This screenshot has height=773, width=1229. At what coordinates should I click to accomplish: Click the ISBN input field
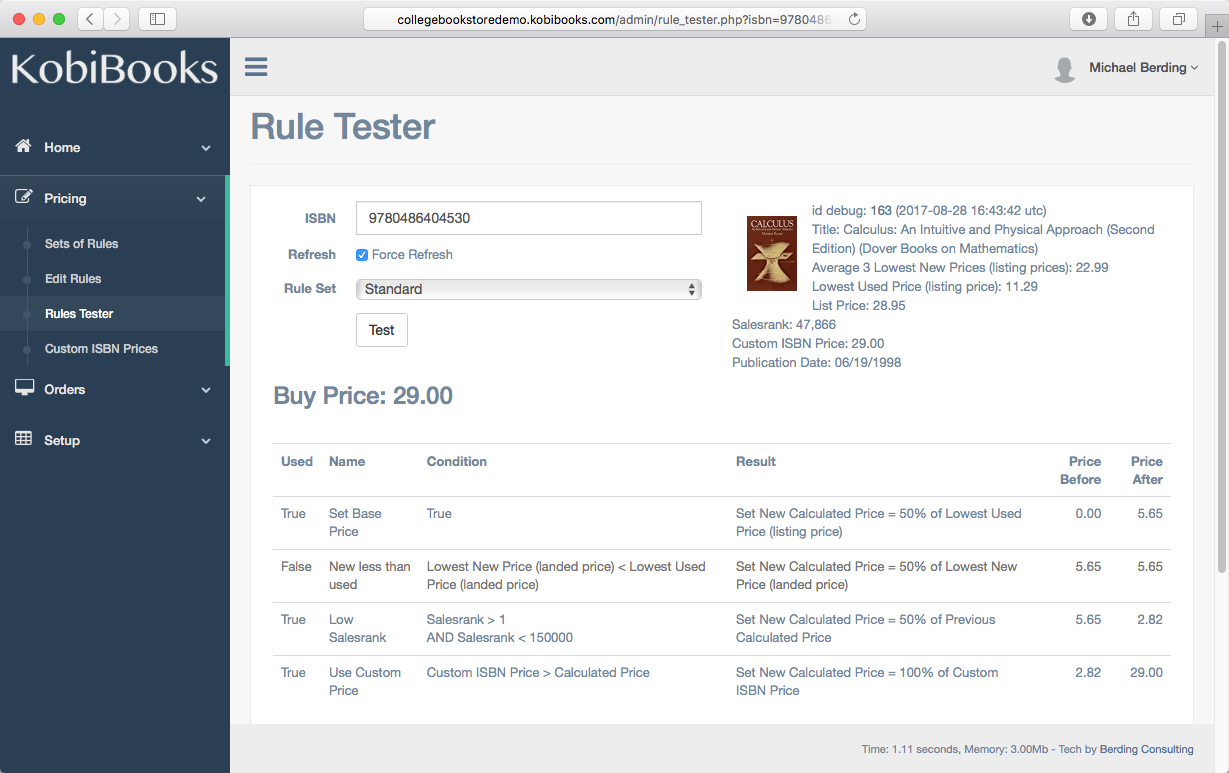(x=529, y=218)
